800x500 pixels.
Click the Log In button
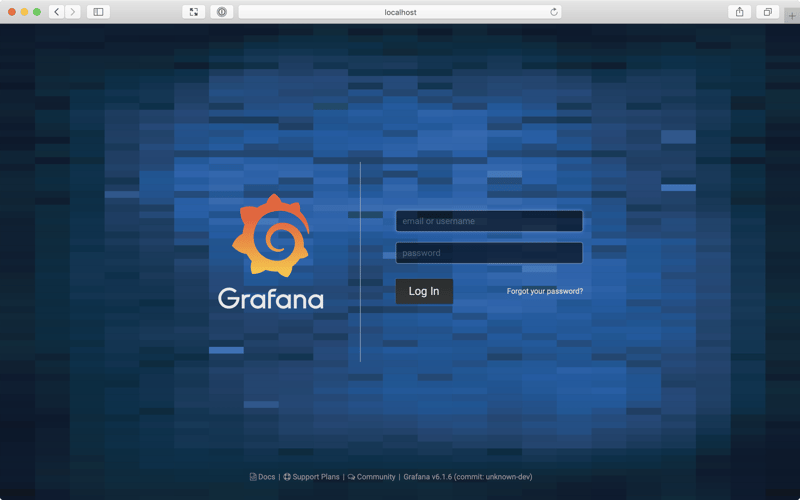coord(424,291)
